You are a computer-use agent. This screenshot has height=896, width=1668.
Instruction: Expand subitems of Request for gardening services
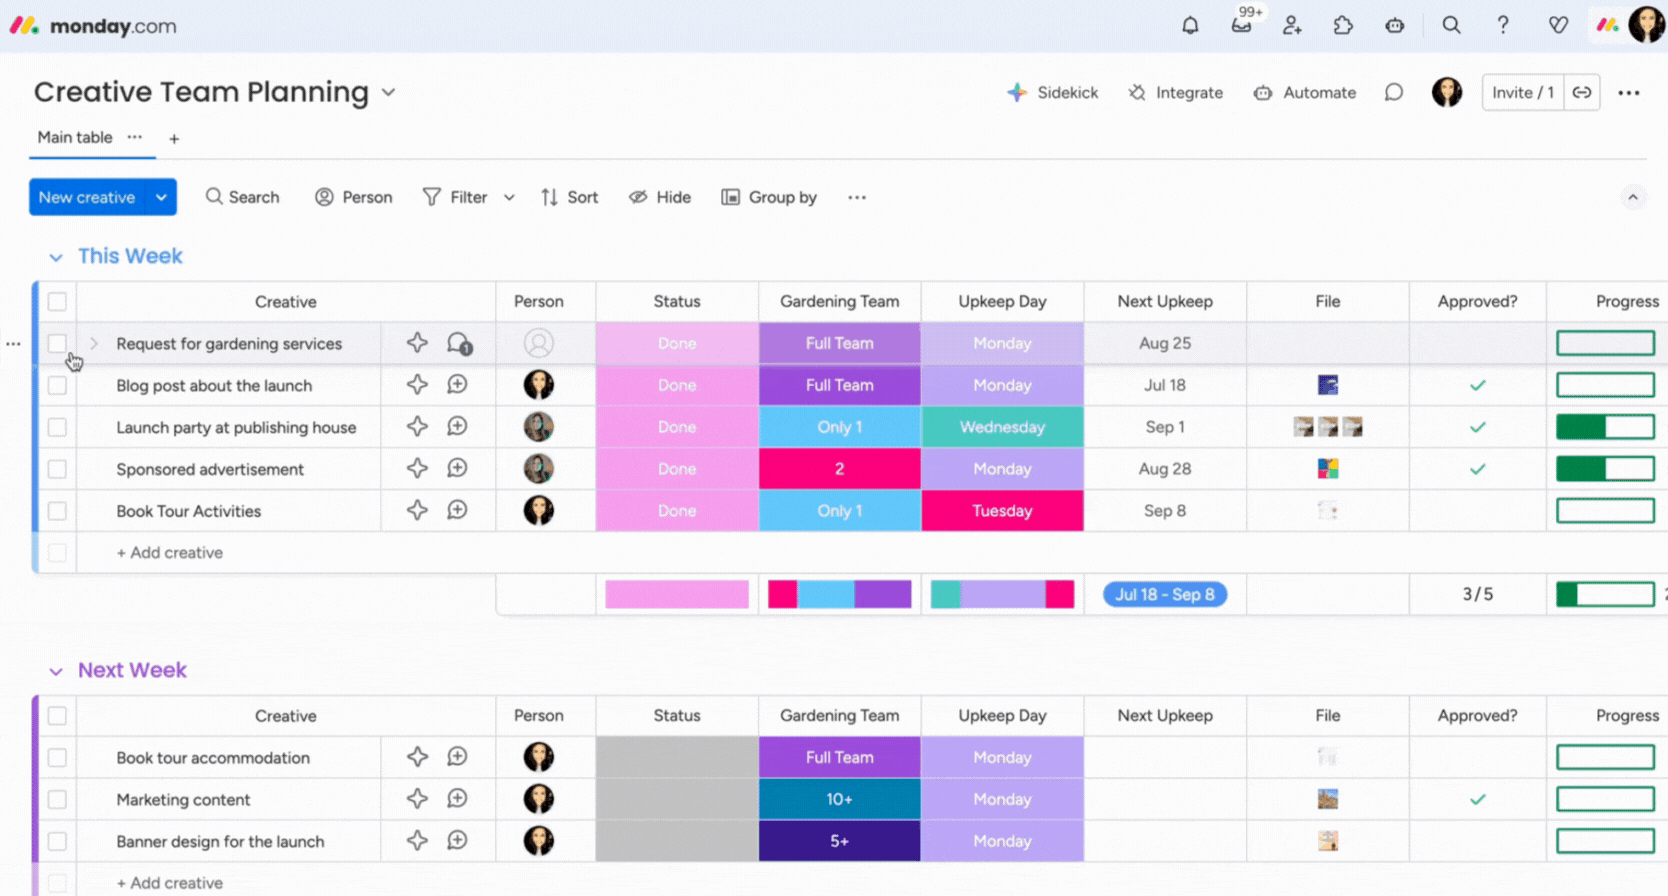[94, 344]
